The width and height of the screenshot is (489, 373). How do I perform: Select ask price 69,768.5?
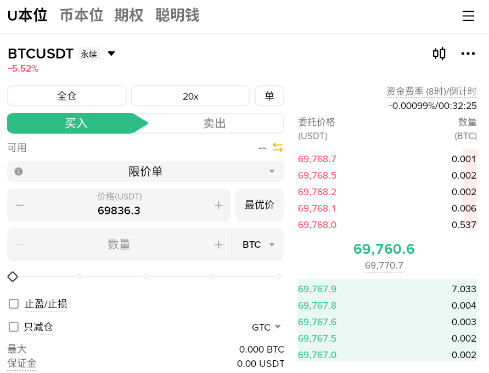(x=317, y=175)
